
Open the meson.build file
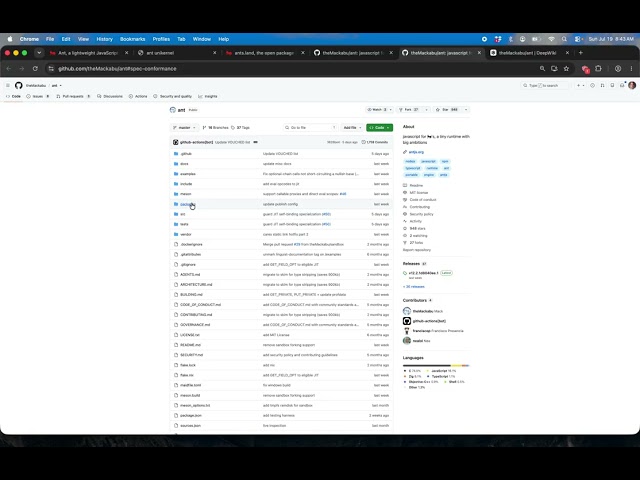click(190, 395)
